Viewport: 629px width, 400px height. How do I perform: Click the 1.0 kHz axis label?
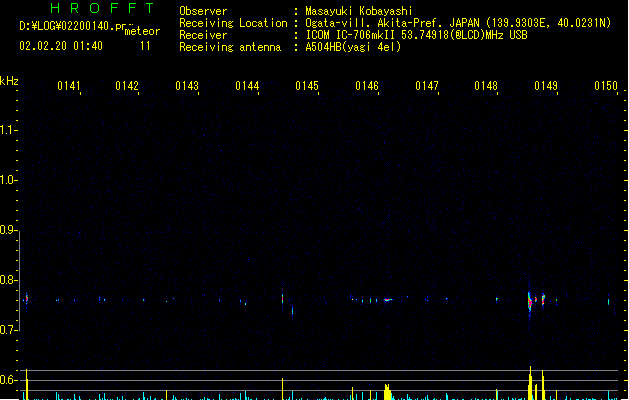(7, 180)
